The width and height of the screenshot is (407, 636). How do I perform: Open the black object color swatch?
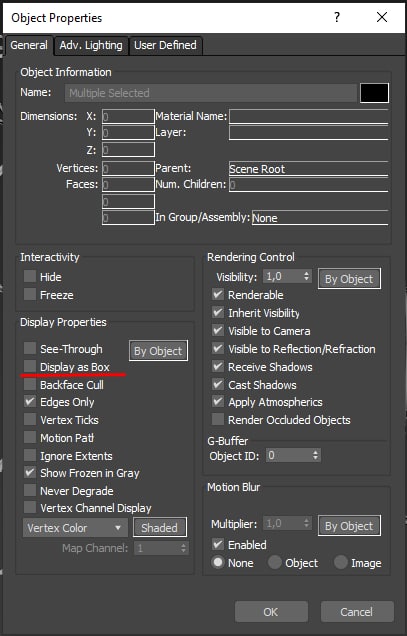tap(374, 93)
